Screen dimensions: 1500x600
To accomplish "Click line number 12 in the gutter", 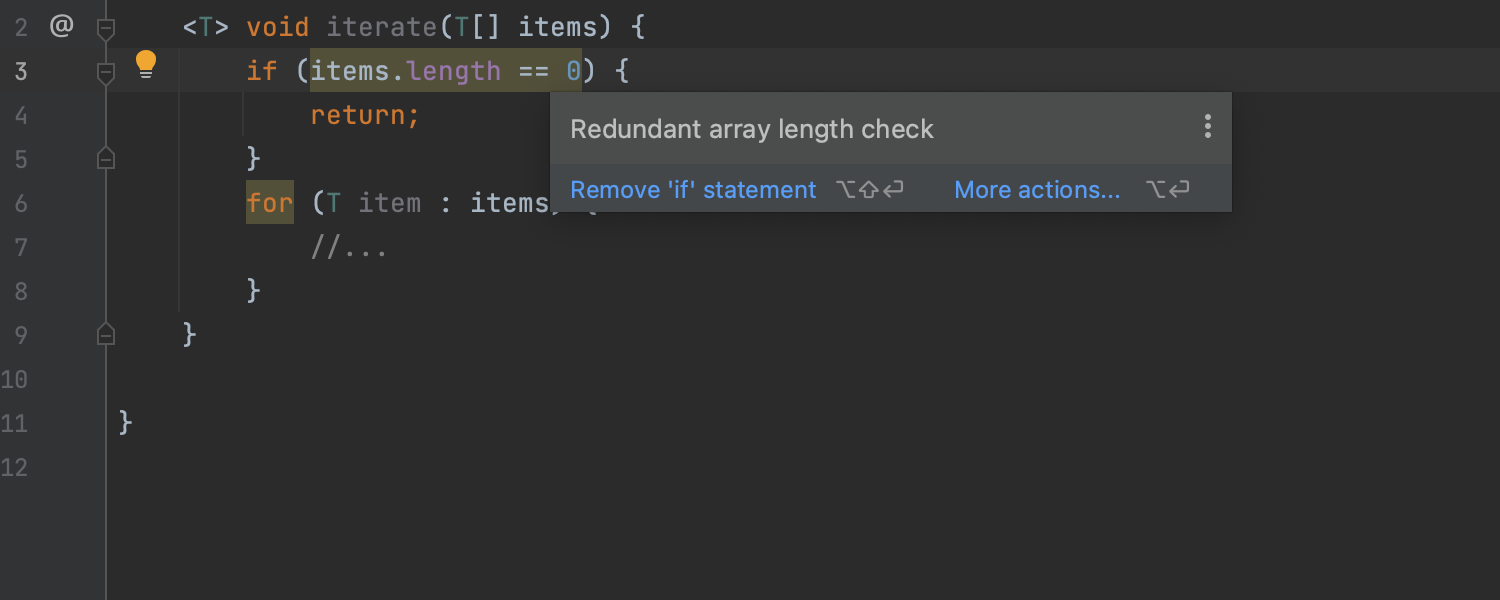I will (14, 467).
